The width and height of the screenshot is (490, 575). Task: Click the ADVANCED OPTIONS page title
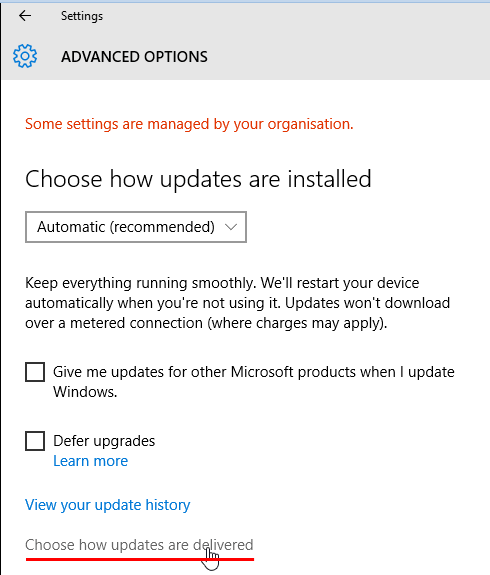pos(134,57)
